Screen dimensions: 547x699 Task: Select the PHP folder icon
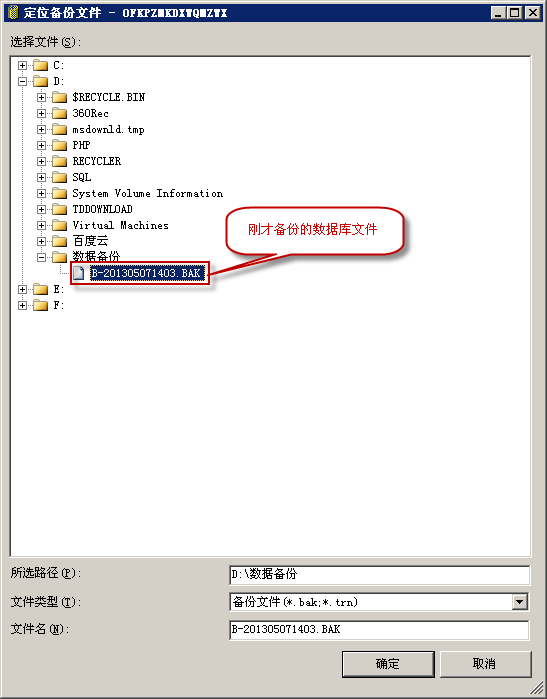click(x=59, y=145)
